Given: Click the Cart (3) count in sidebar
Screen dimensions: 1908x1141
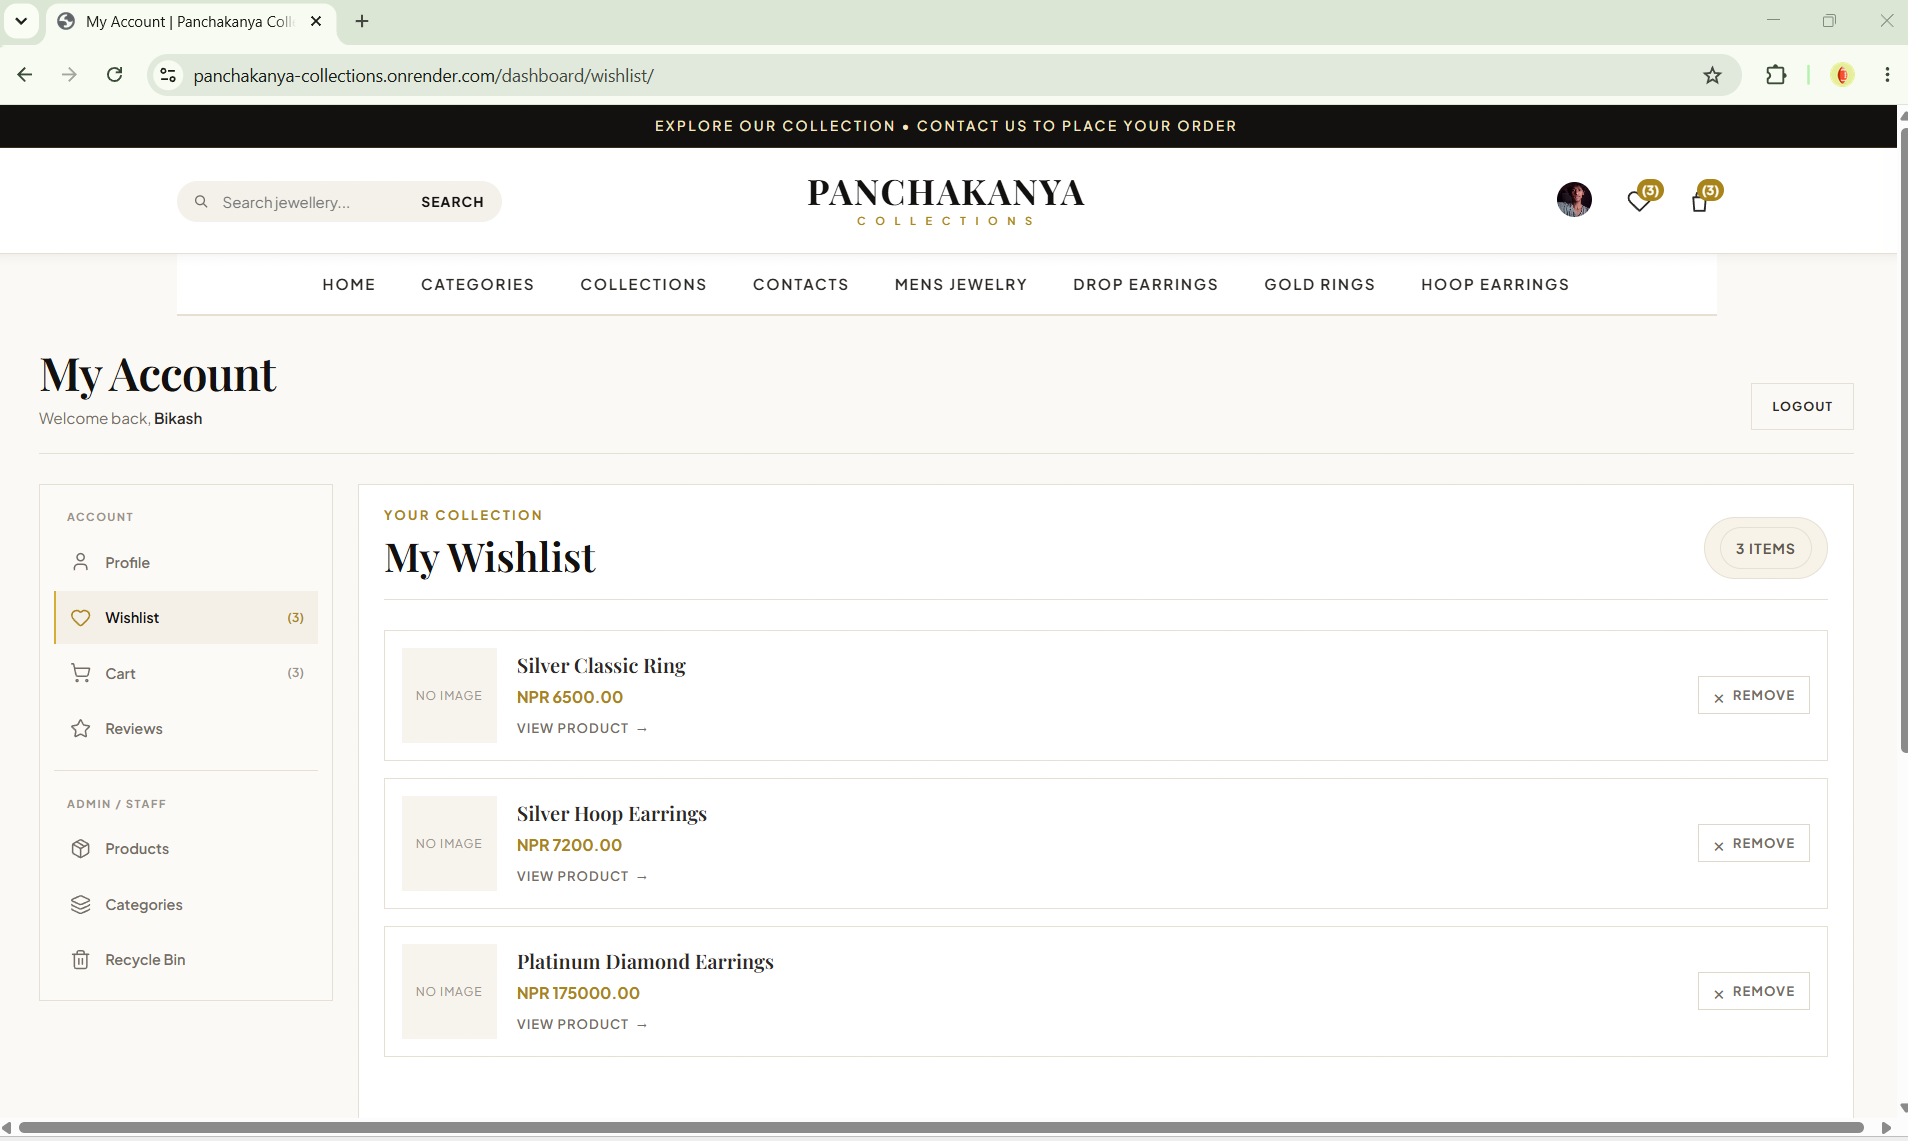Looking at the screenshot, I should 295,673.
